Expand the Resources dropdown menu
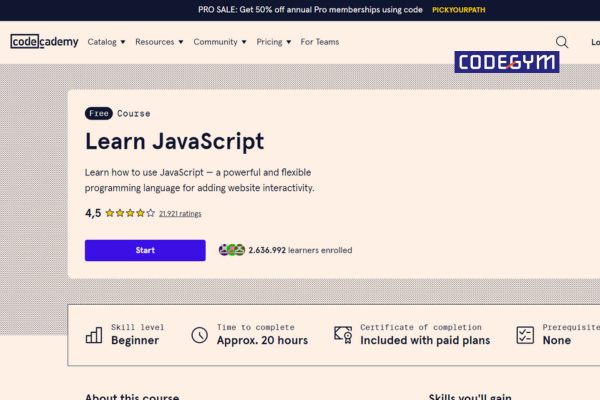600x400 pixels. (x=159, y=42)
